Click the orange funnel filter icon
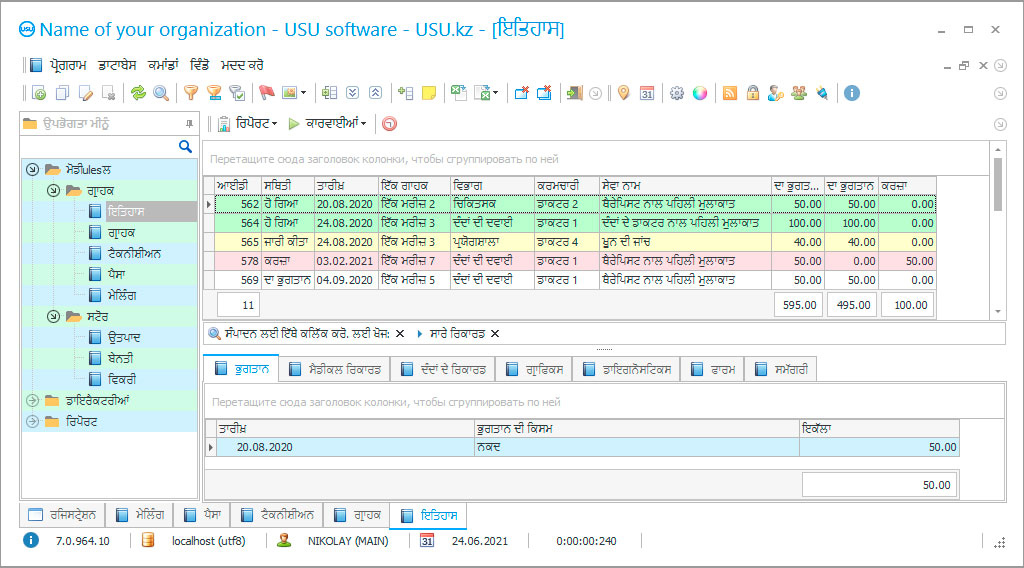The height and width of the screenshot is (568, 1024). point(190,93)
